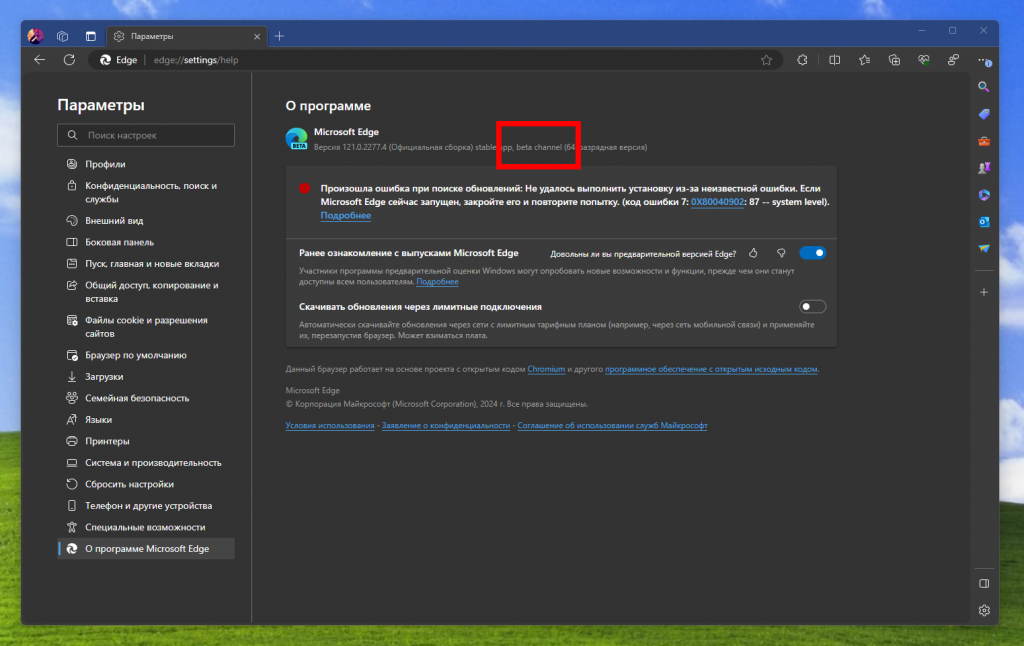Open Settings and more ellipsis menu

coord(984,60)
